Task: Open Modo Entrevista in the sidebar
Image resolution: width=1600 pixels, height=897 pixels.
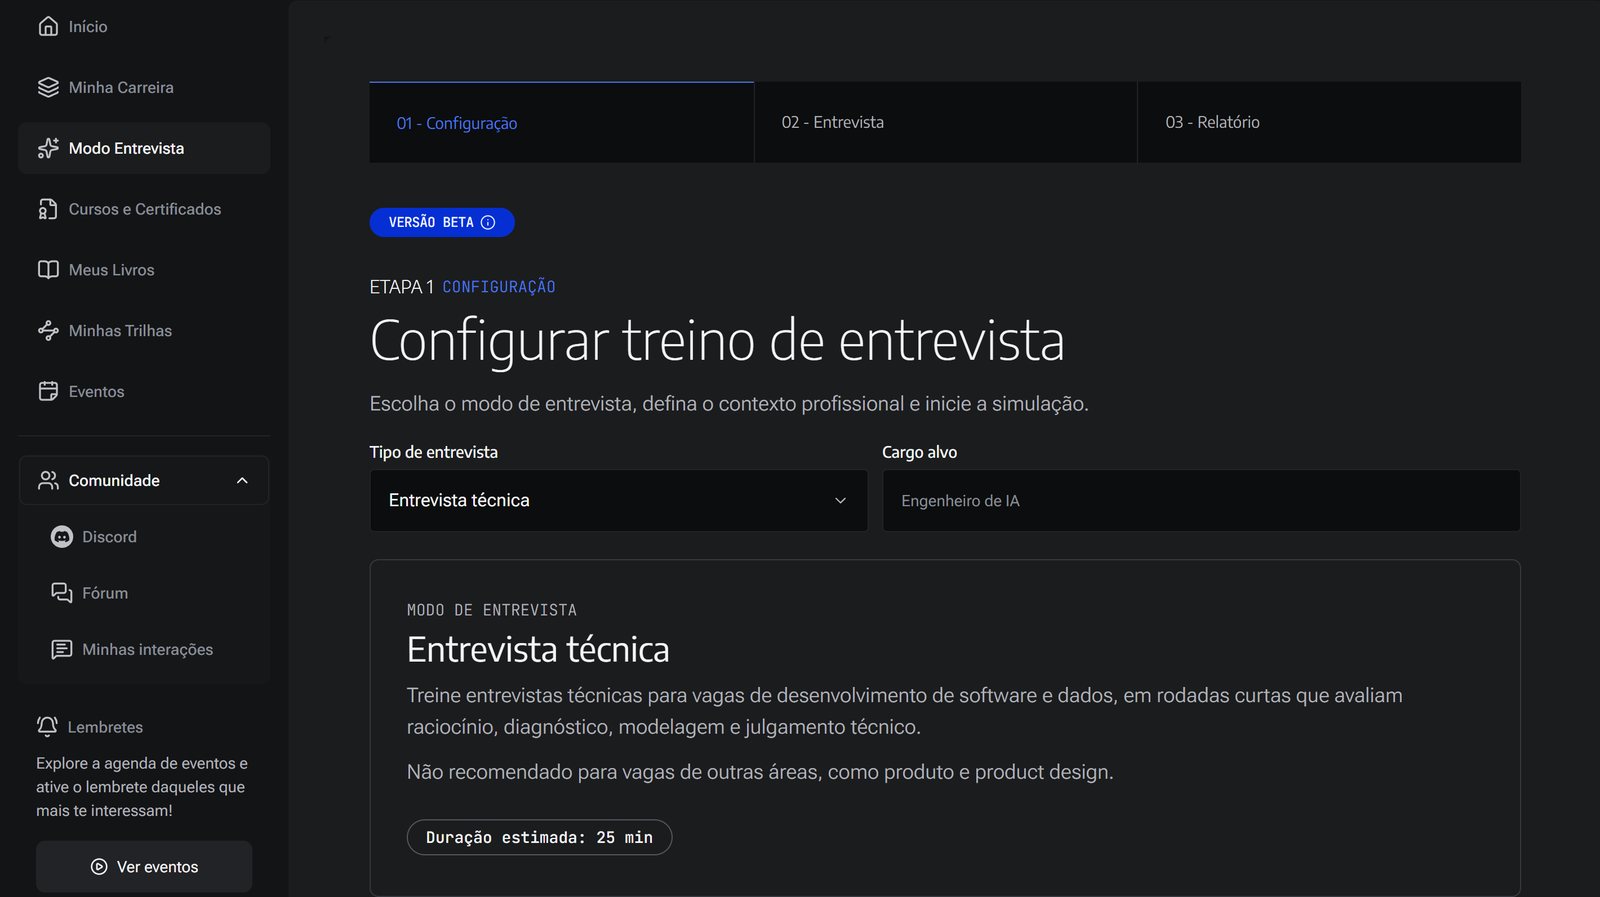Action: (x=144, y=148)
